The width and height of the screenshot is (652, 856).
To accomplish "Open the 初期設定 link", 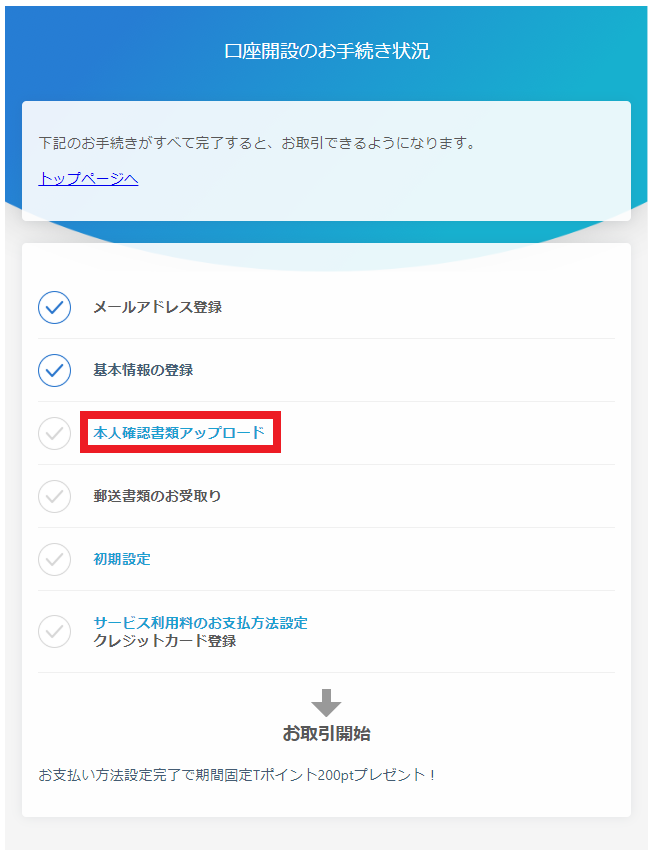I will click(122, 559).
